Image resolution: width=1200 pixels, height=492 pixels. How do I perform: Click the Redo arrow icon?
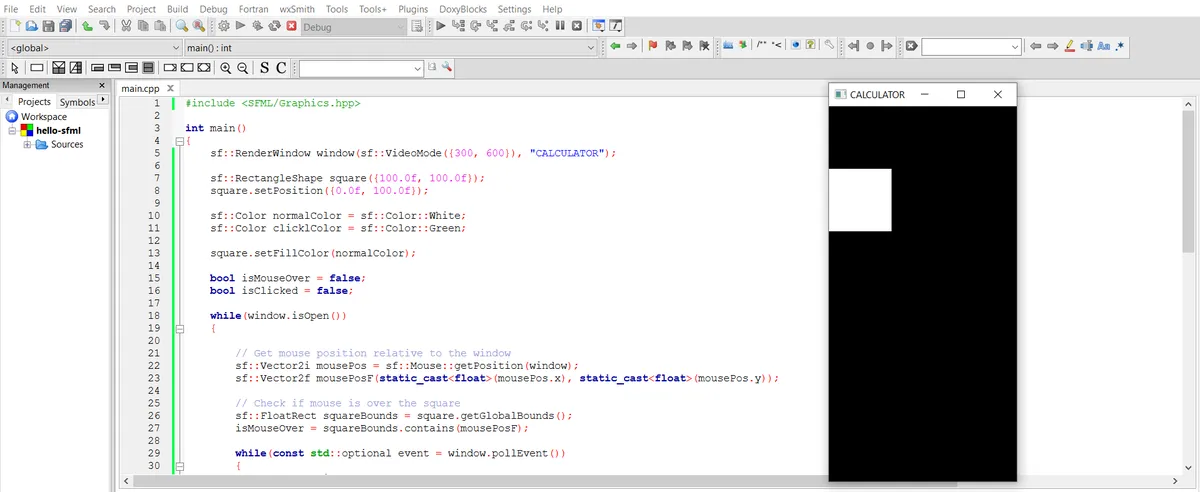pos(104,26)
